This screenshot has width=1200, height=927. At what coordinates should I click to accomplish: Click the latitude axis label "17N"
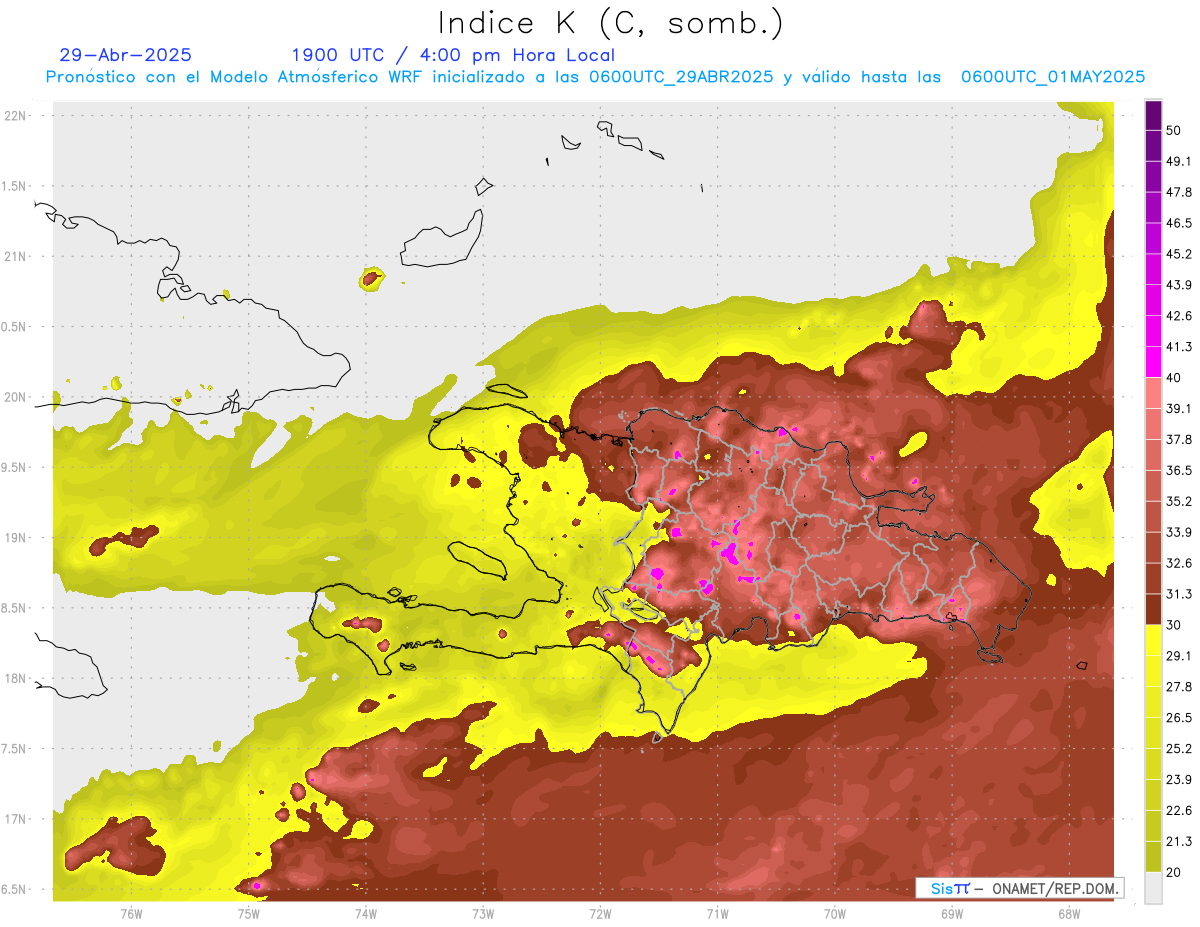point(17,819)
